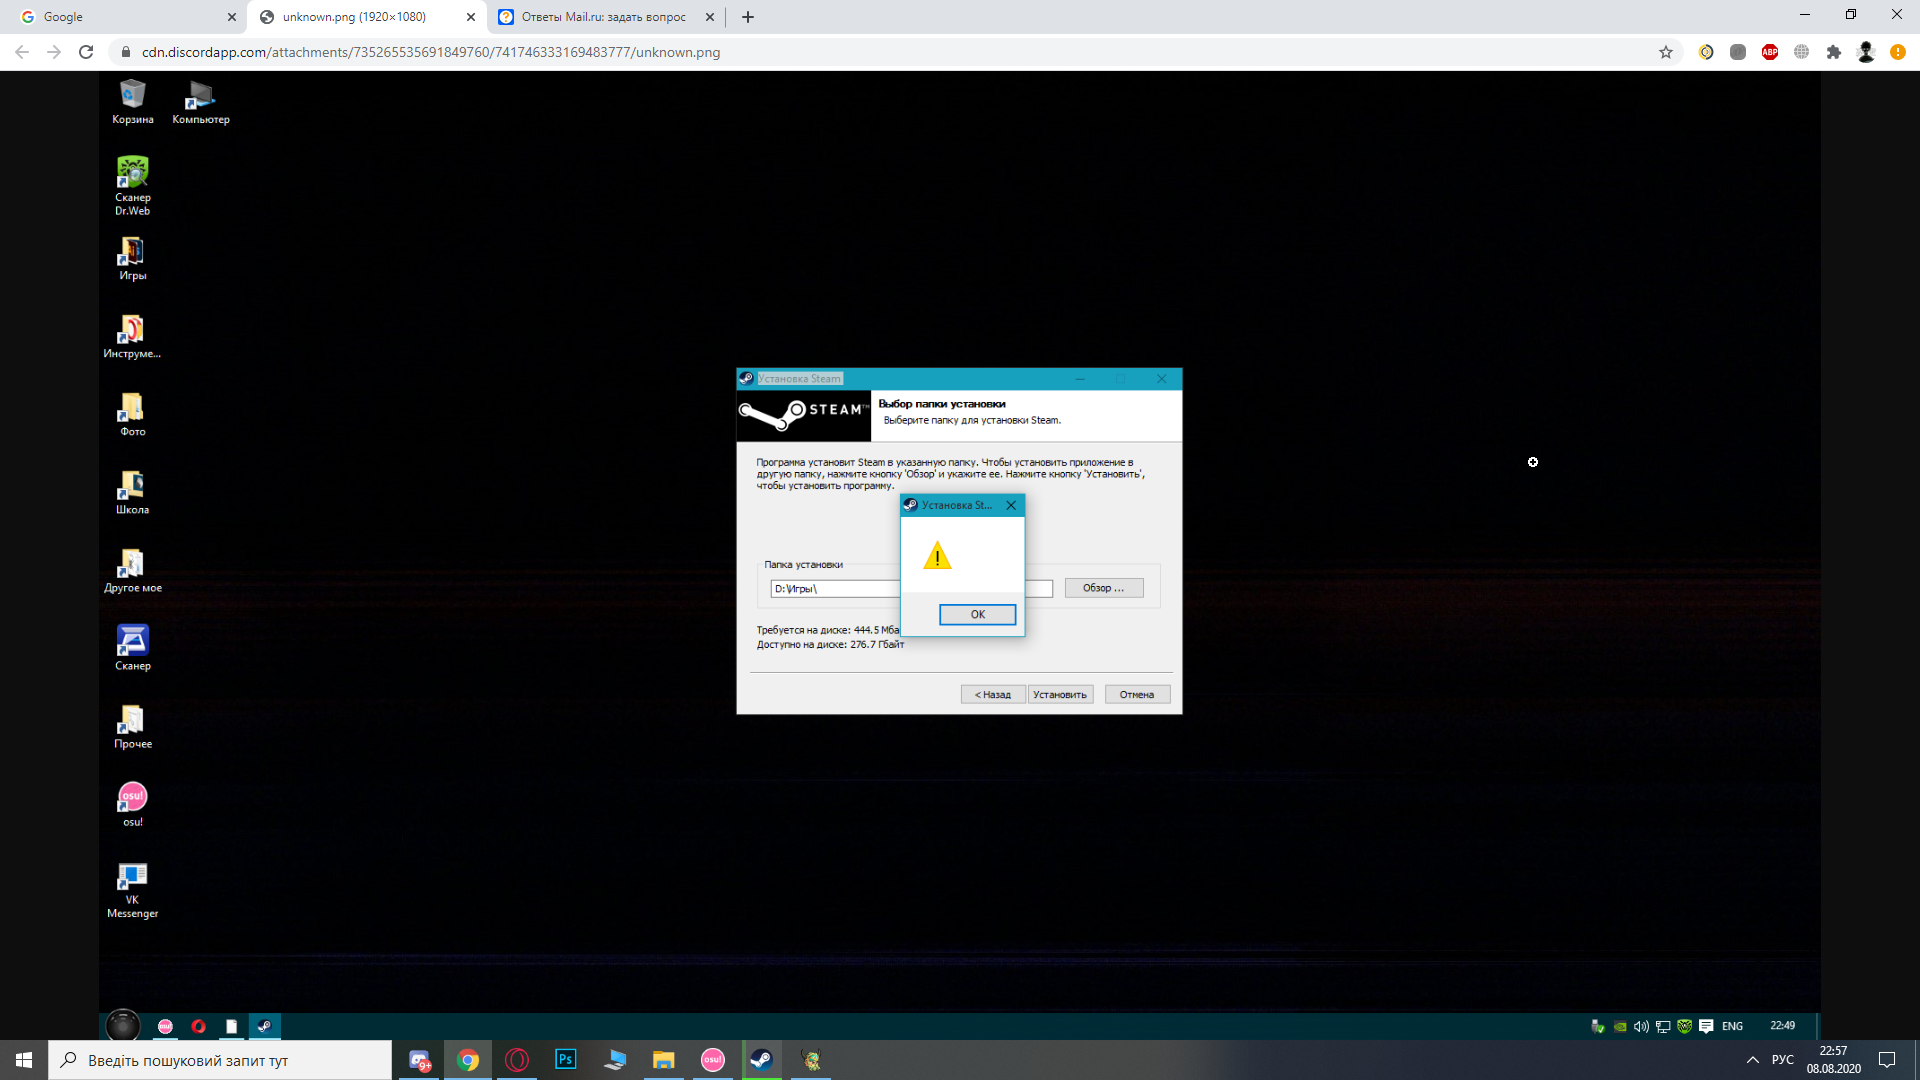Select the Сканер Dr.Web desktop icon
Screen dimensions: 1920x1080
point(133,186)
